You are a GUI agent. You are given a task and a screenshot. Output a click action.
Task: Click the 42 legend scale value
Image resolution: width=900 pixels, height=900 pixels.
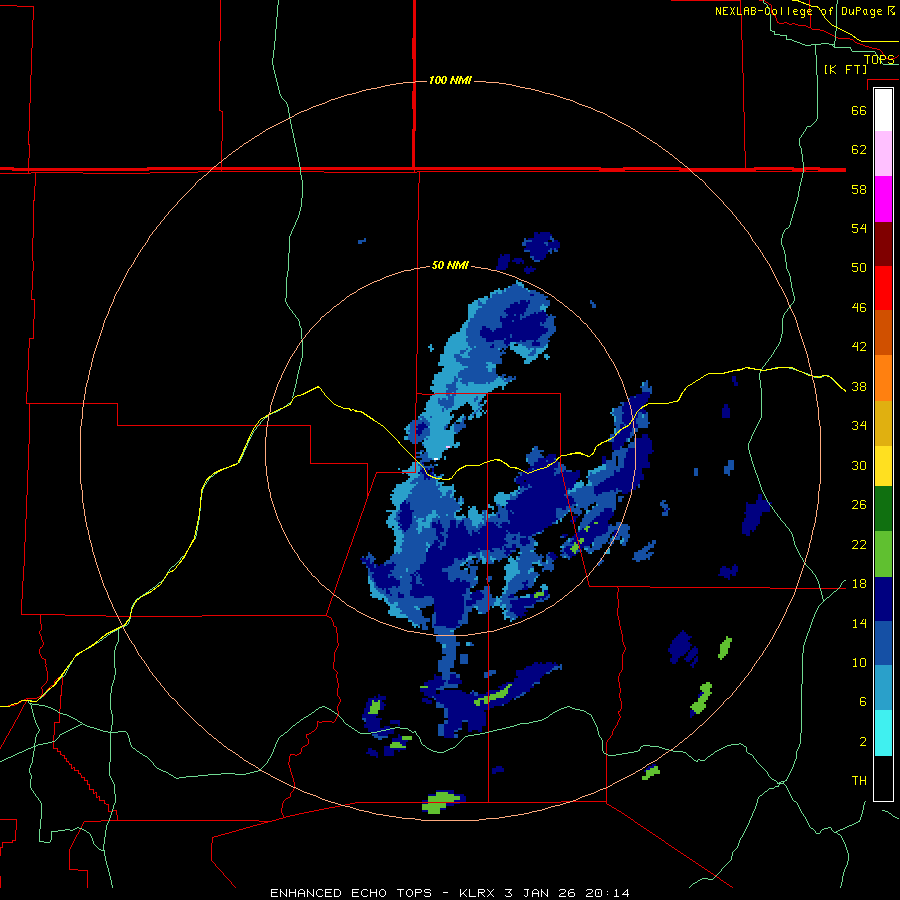[x=859, y=347]
